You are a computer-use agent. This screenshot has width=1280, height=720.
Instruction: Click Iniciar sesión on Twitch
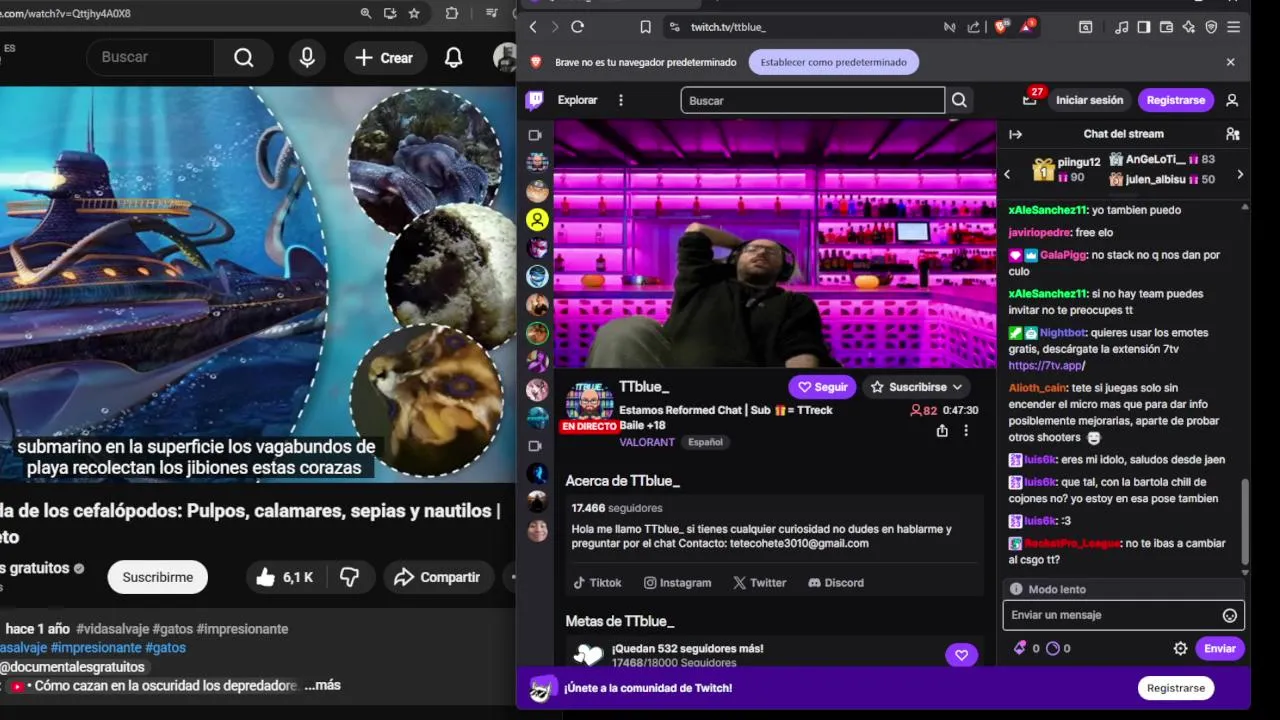tap(1089, 100)
